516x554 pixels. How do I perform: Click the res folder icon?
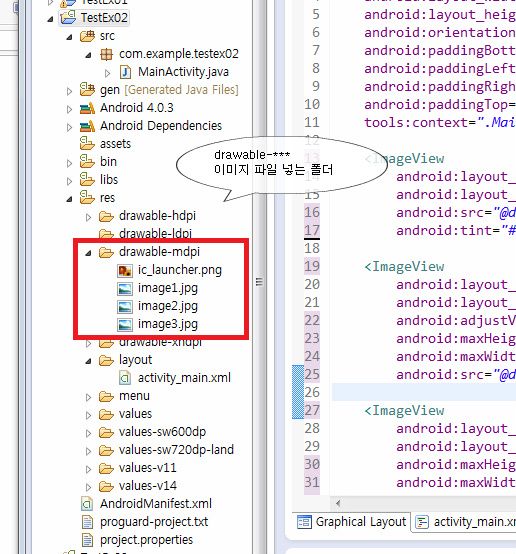pos(87,198)
